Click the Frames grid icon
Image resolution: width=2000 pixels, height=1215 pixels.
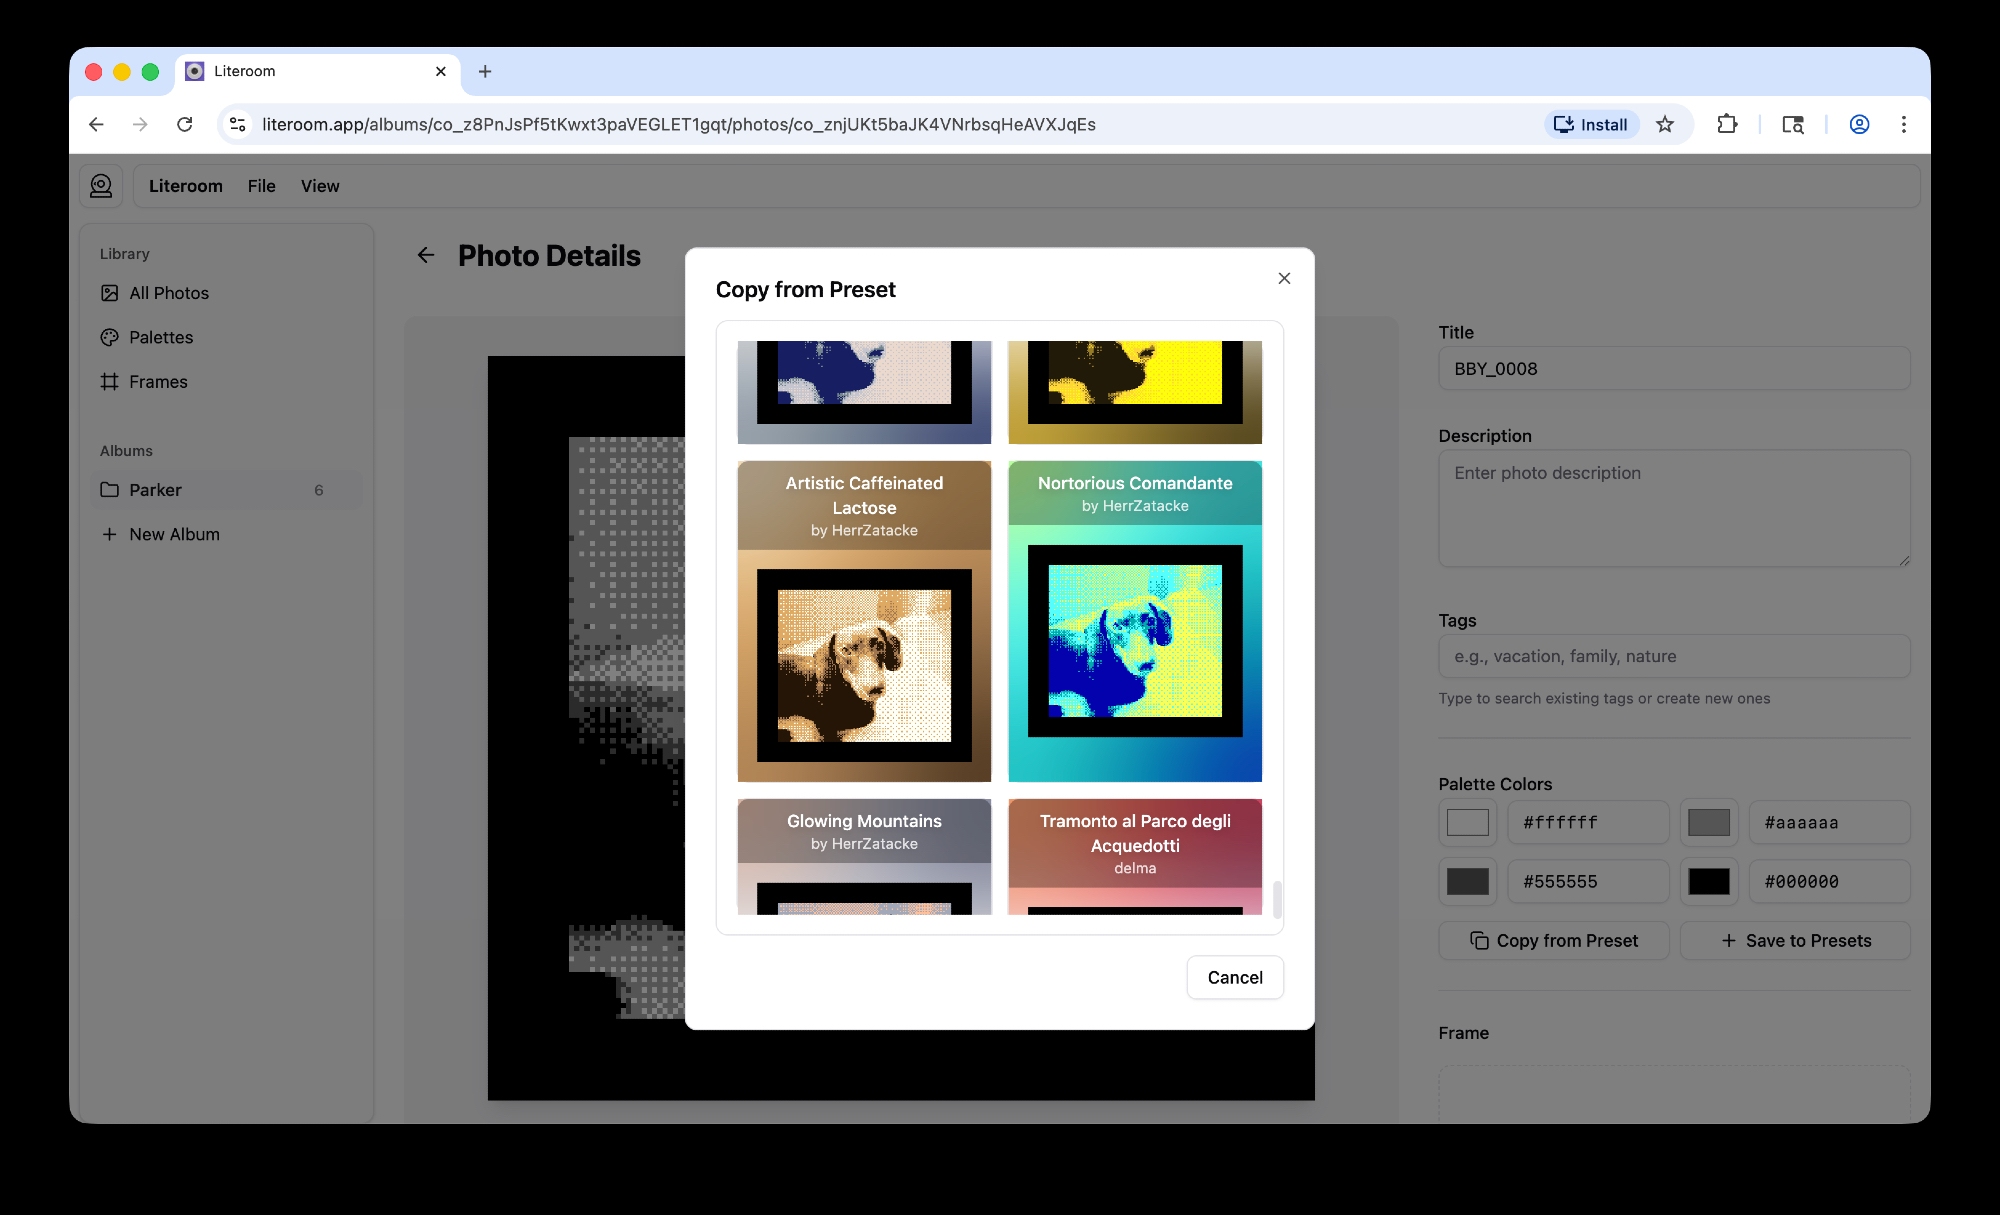point(110,382)
